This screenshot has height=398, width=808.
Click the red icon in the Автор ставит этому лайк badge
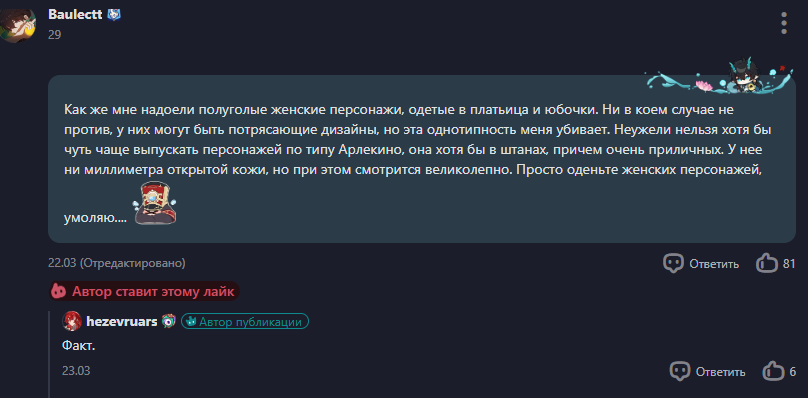point(59,292)
